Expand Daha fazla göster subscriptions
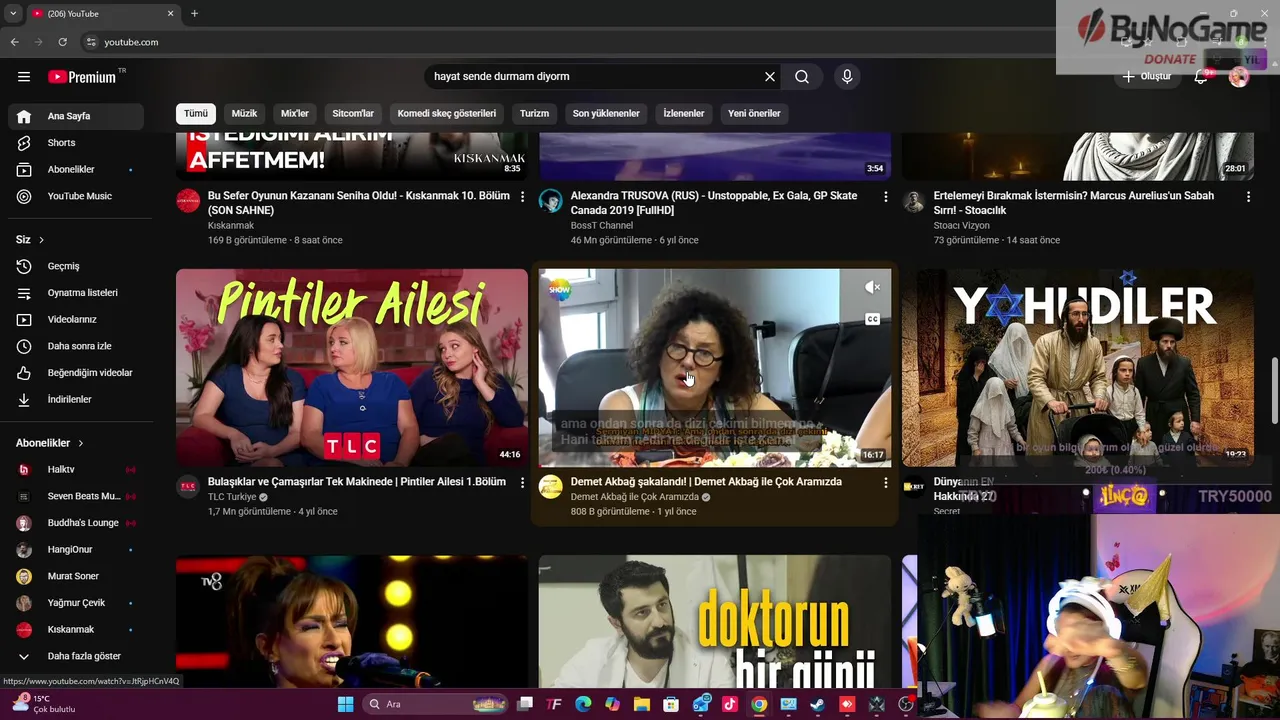Image resolution: width=1280 pixels, height=720 pixels. click(76, 656)
